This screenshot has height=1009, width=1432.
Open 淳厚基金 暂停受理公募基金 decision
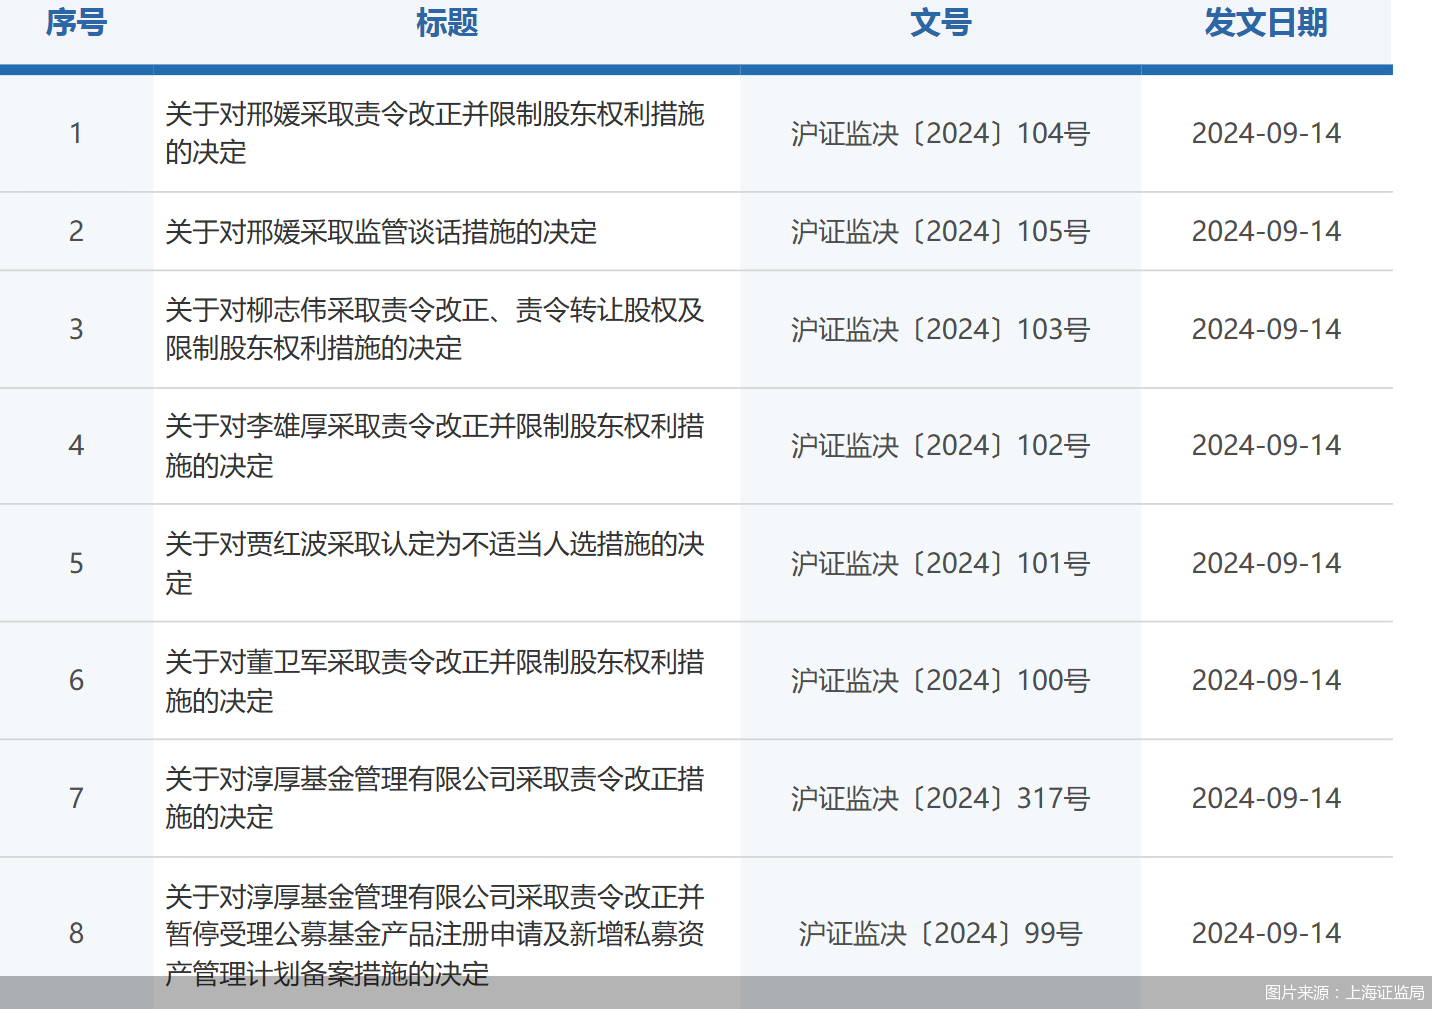[434, 934]
